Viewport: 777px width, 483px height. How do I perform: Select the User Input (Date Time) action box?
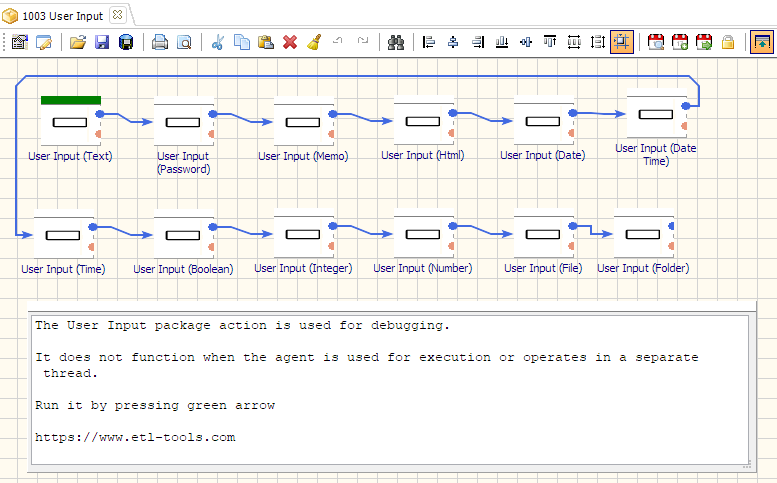656,115
